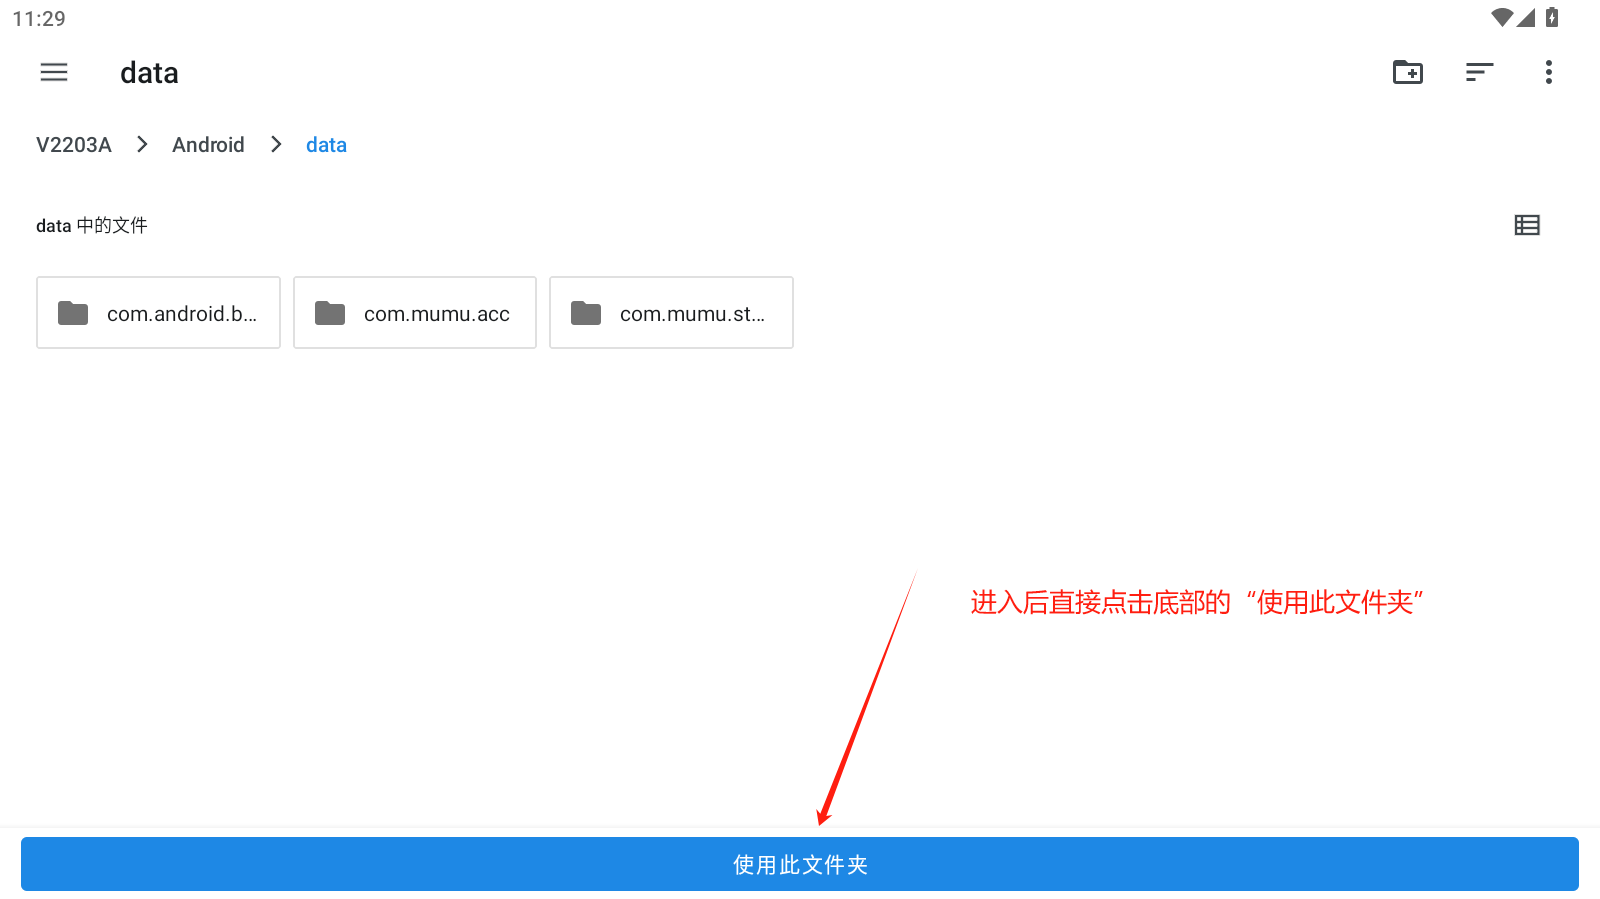Tap the 11:29 clock in status bar

tap(39, 19)
